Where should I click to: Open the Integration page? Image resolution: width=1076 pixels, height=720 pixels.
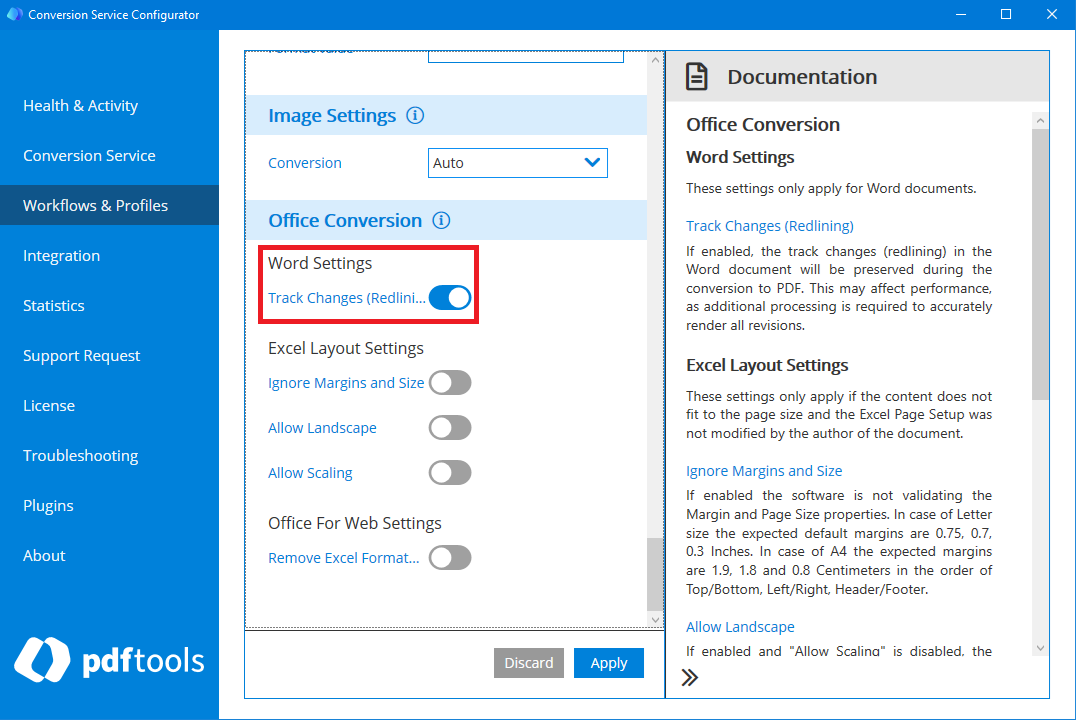pyautogui.click(x=110, y=255)
